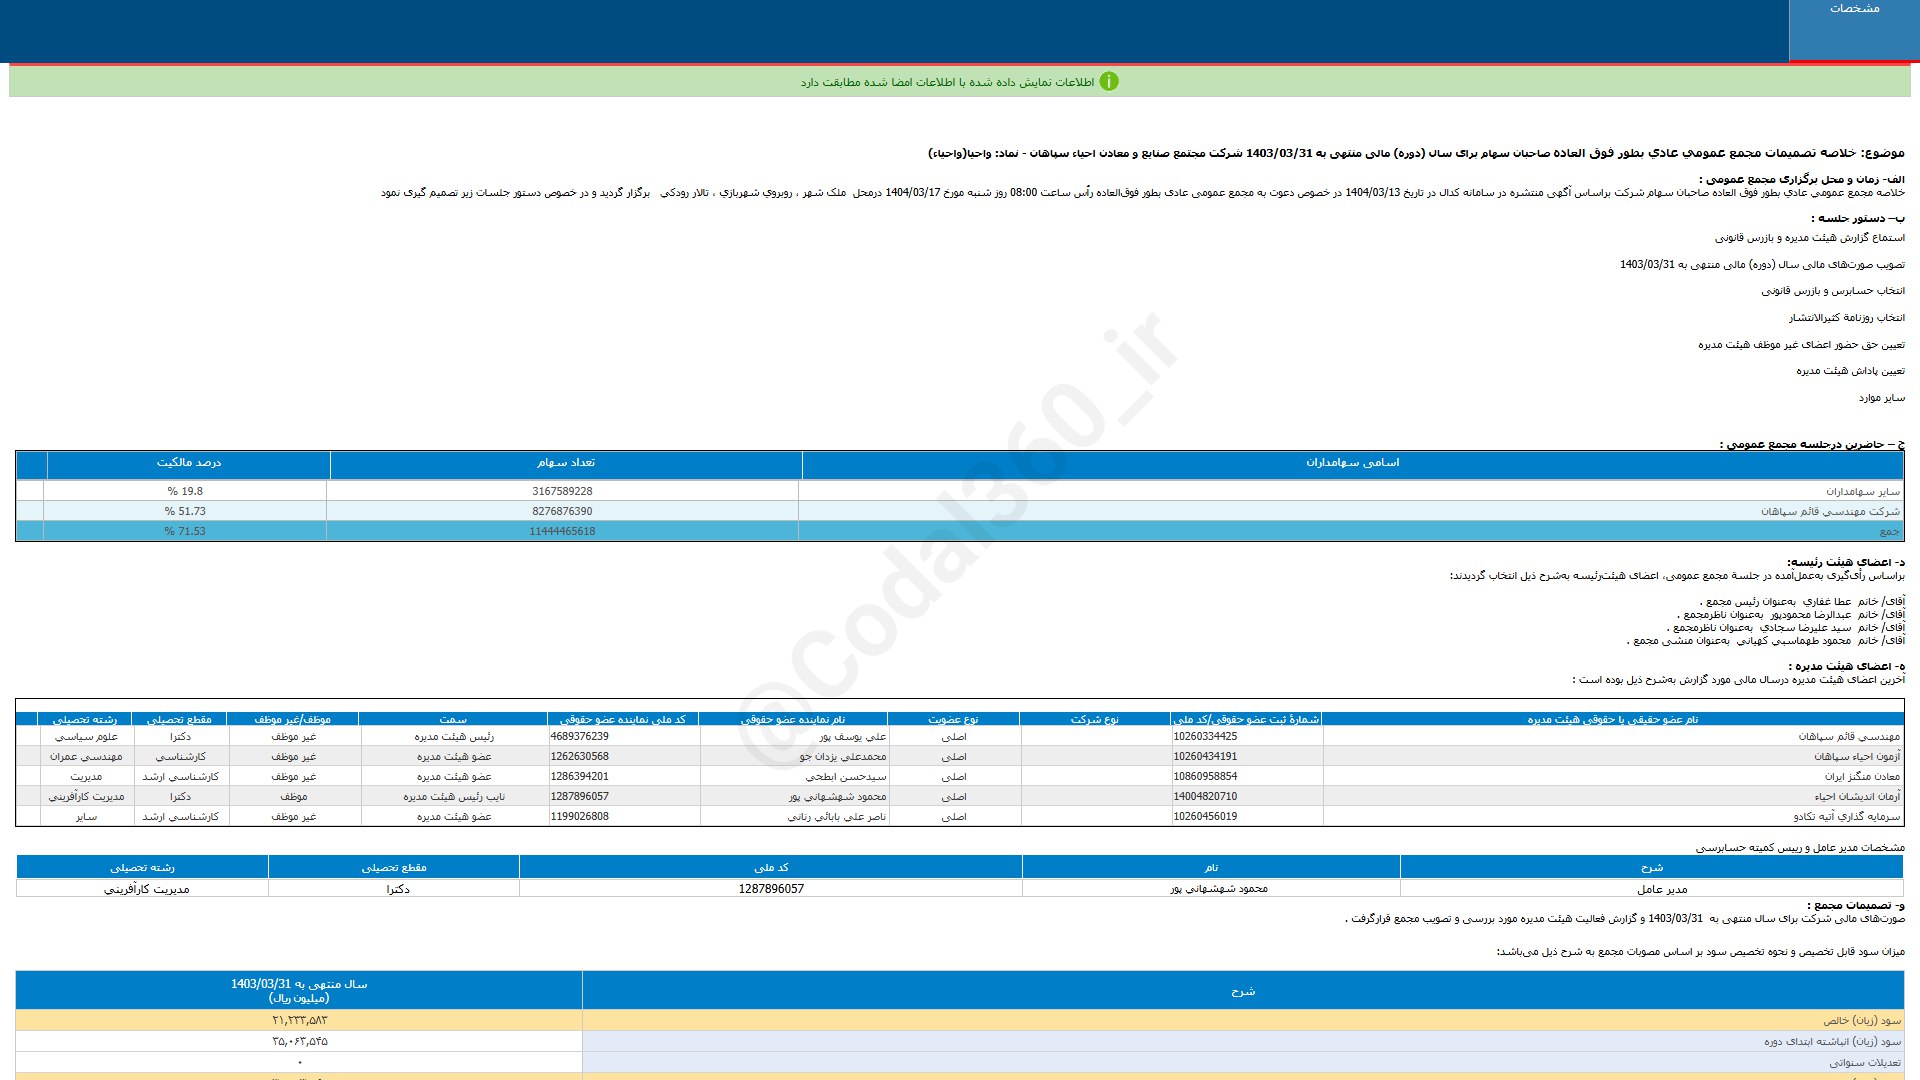
Task: Click registration number 10860958854
Action: click(x=1205, y=777)
